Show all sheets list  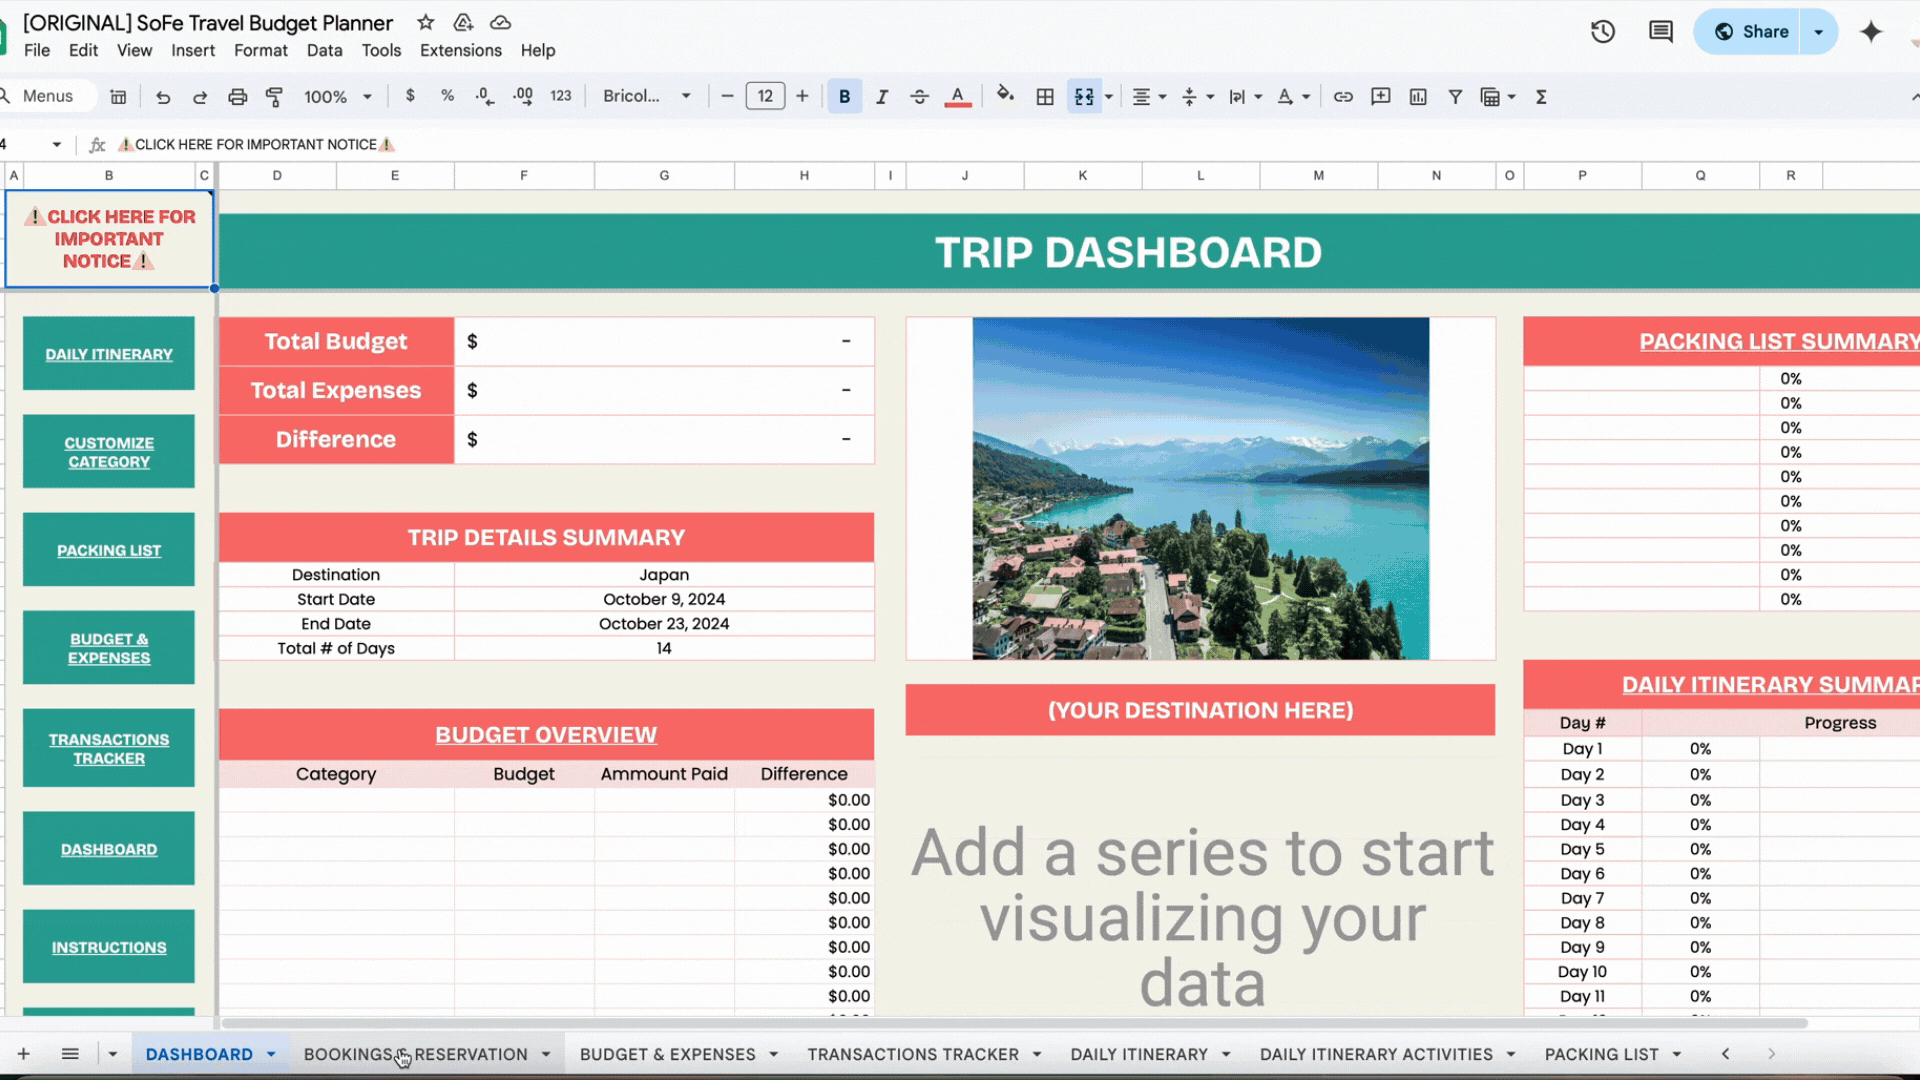click(x=70, y=1054)
